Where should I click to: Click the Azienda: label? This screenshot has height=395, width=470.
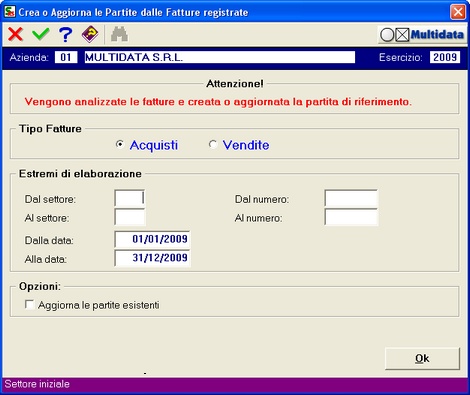tap(29, 57)
